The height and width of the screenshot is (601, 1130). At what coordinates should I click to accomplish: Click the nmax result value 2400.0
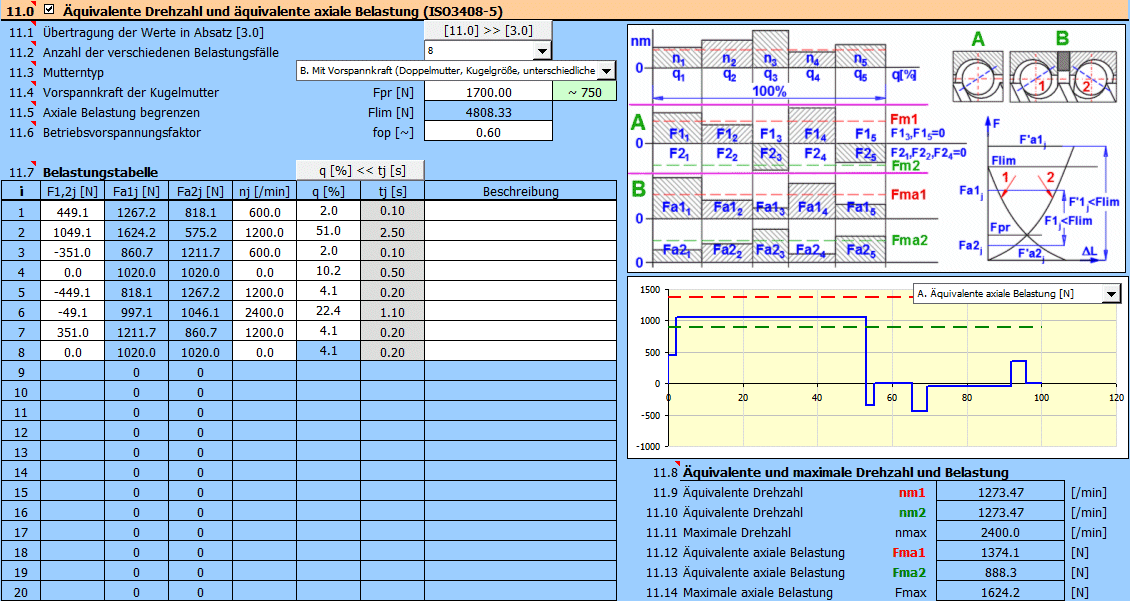[1001, 533]
